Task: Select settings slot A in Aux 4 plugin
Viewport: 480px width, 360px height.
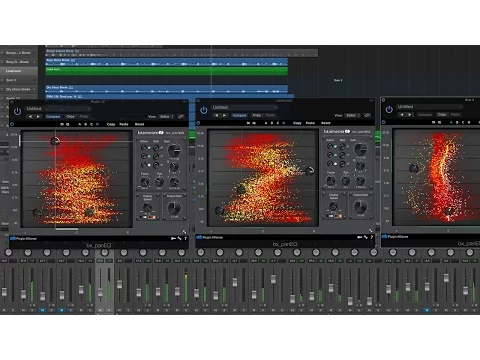Action: point(451,122)
